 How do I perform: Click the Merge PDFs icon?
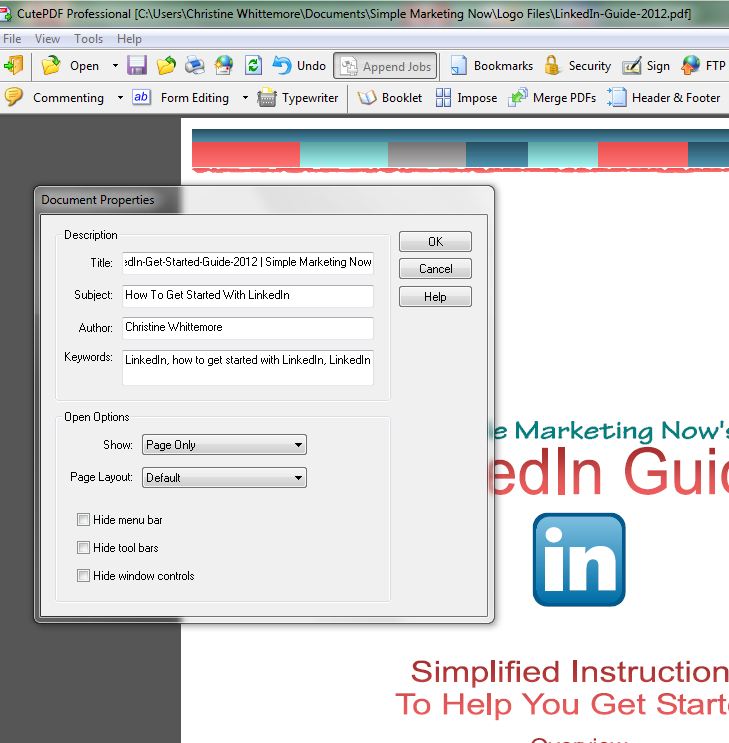[x=518, y=98]
